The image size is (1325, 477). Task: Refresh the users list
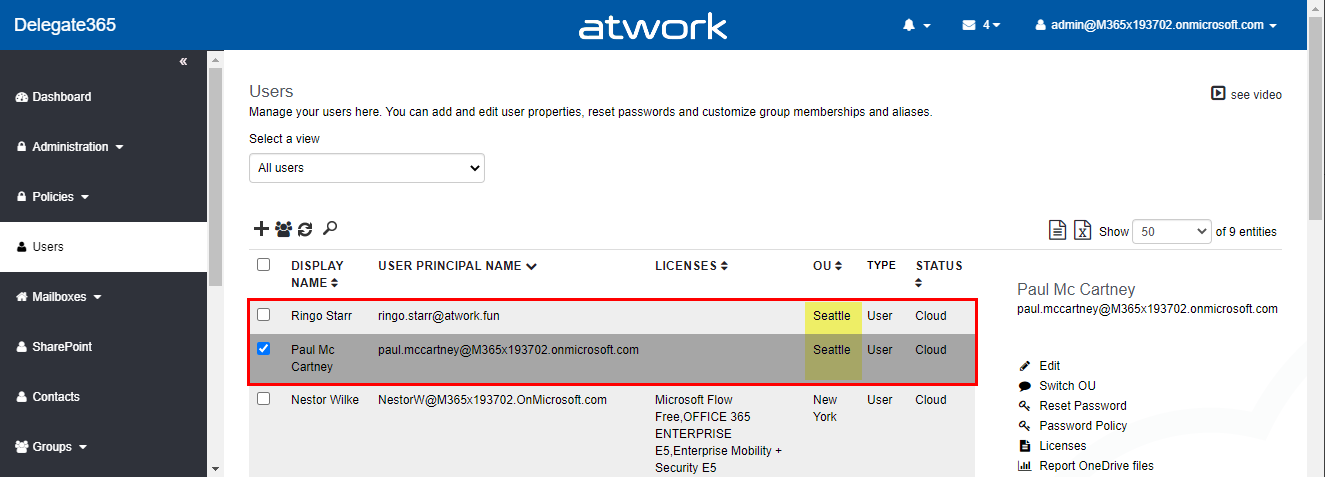[305, 229]
